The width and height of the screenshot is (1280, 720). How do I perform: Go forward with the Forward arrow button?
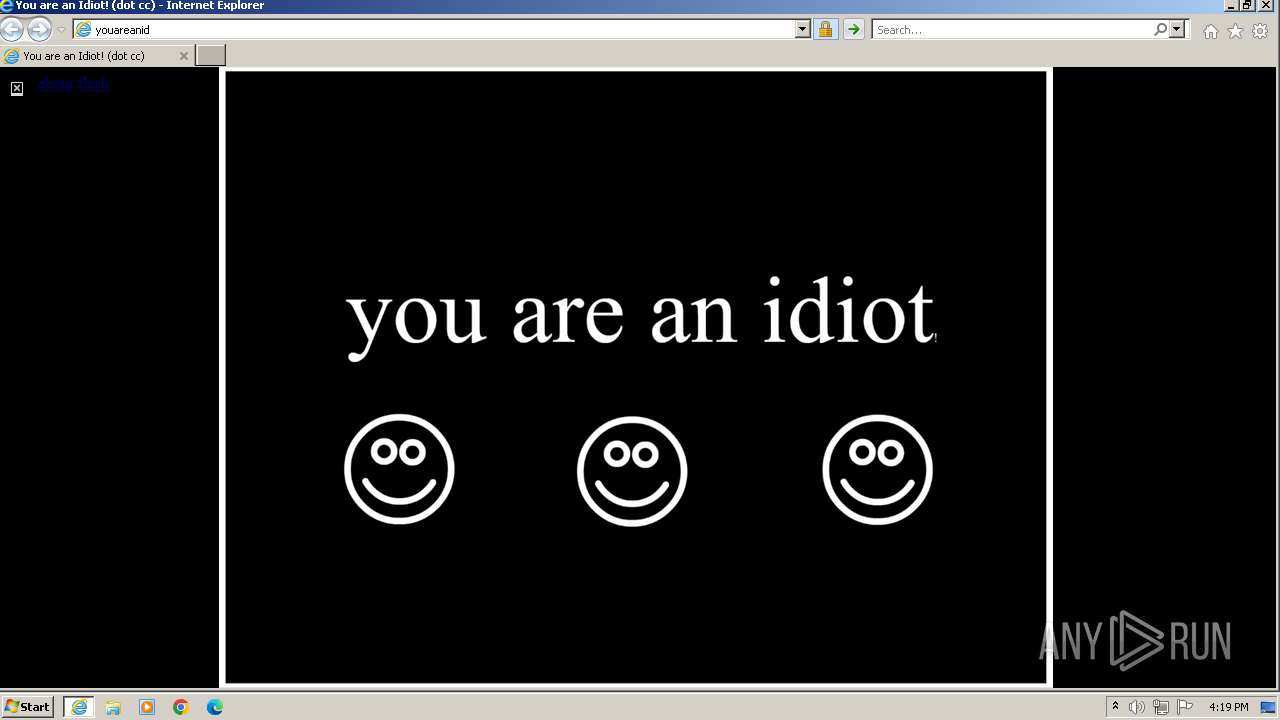pos(39,30)
